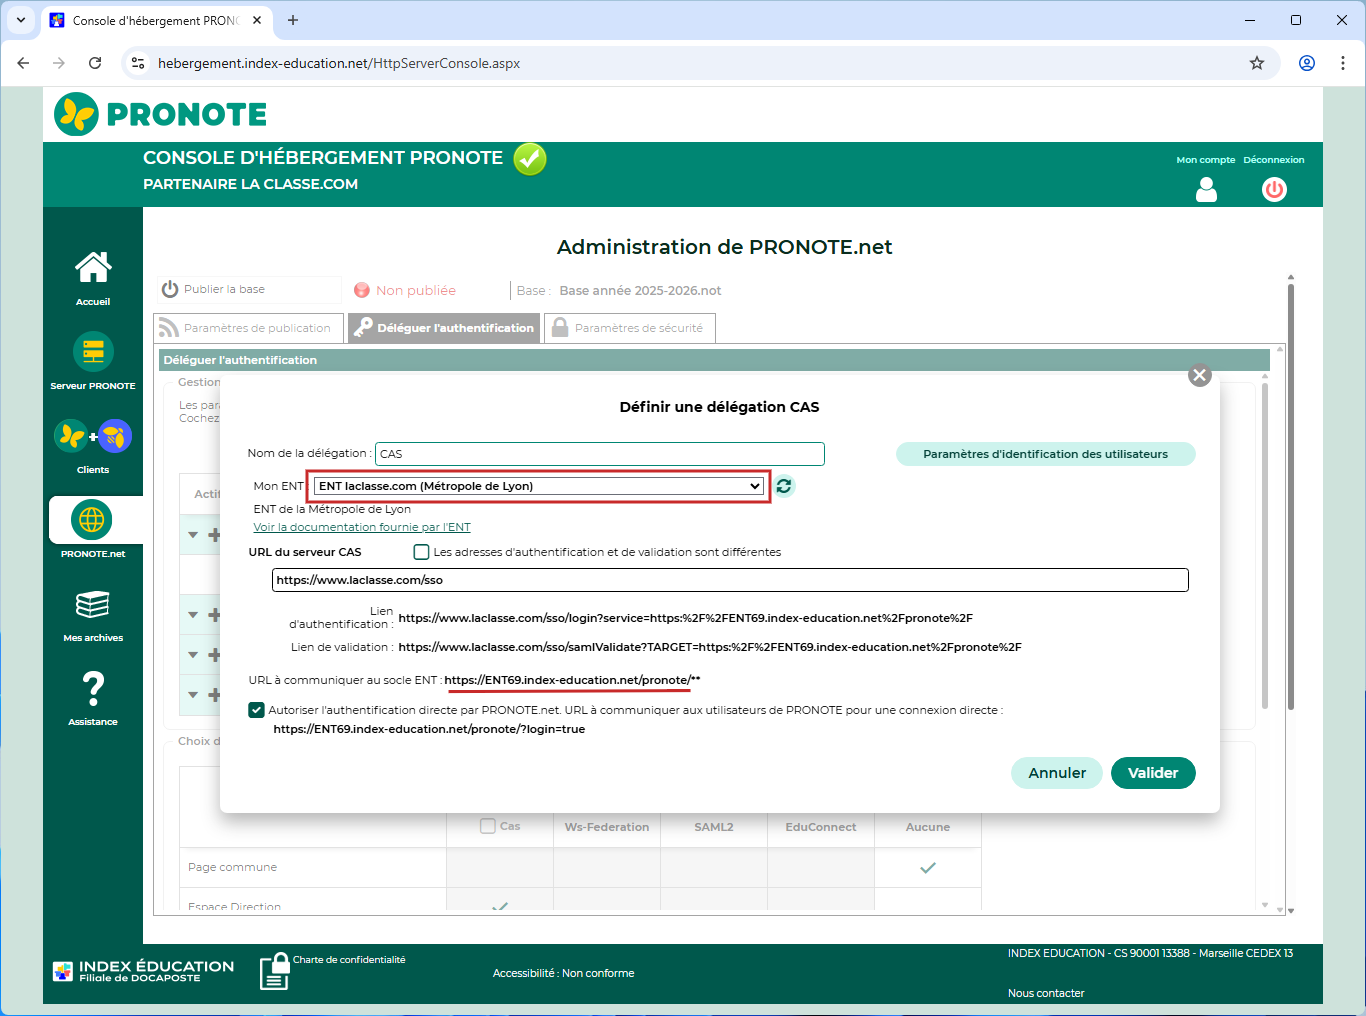The height and width of the screenshot is (1016, 1366).
Task: Open the Chrome profile icon
Action: coord(1307,63)
